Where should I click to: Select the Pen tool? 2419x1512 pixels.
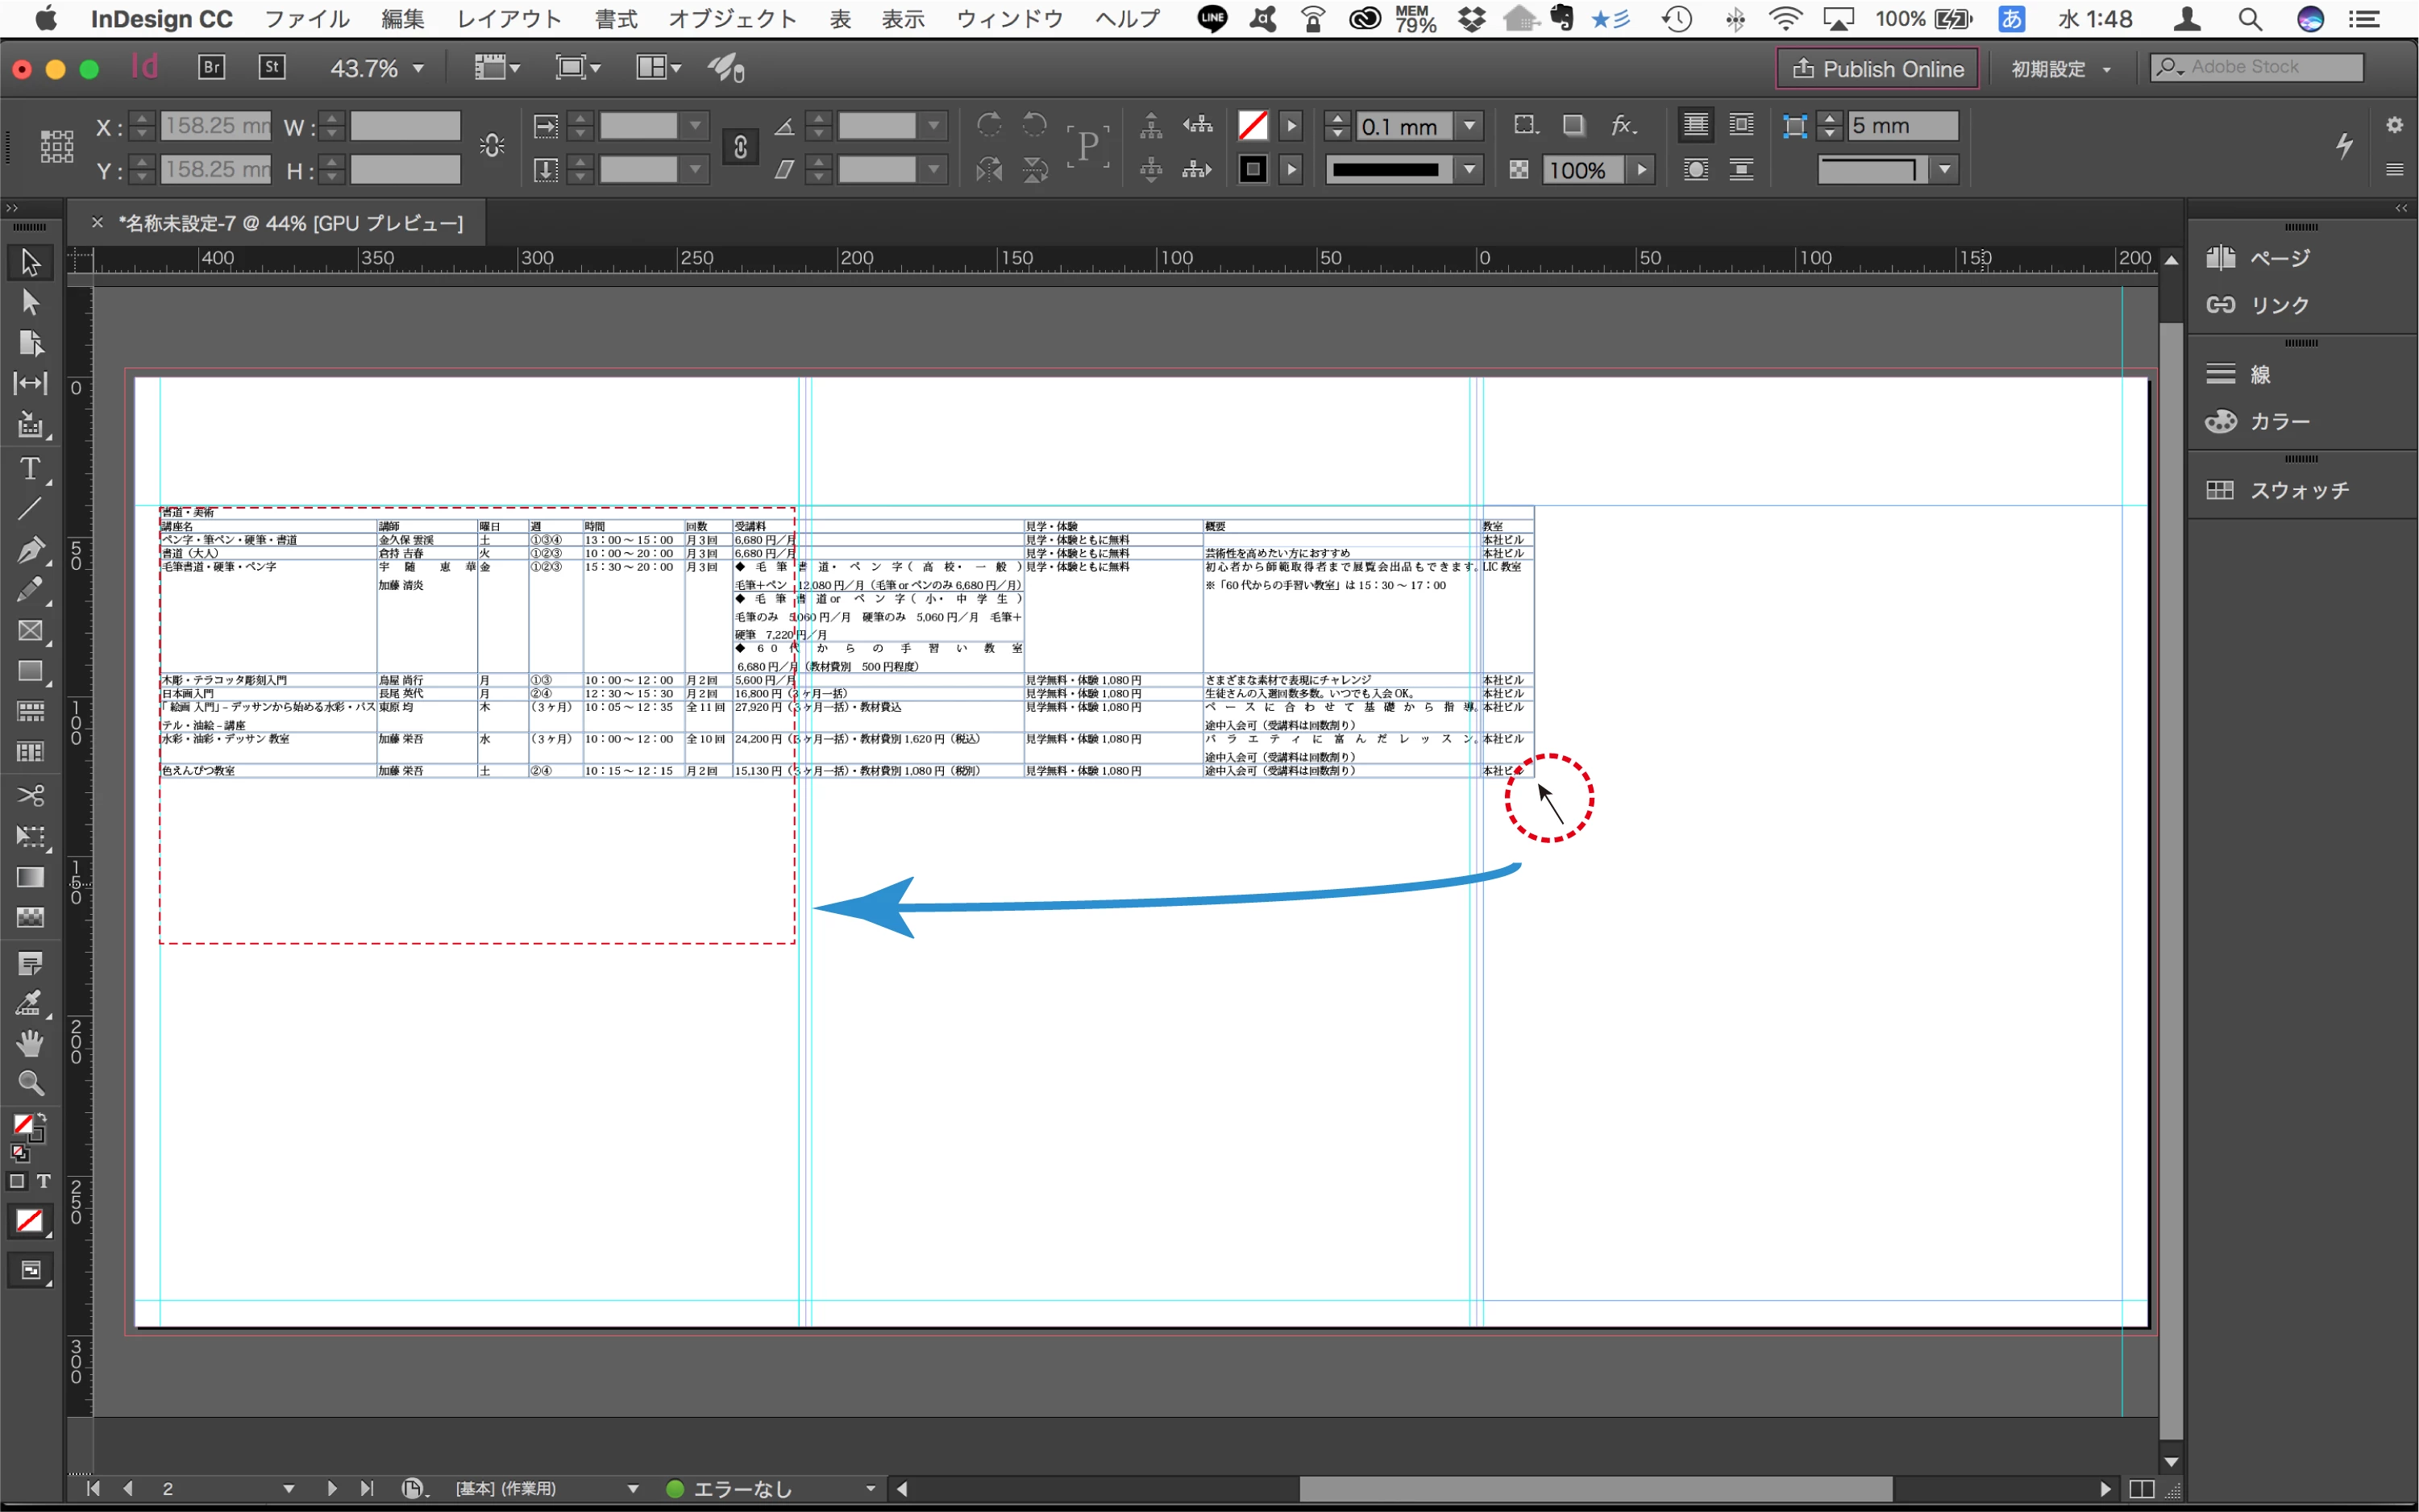coord(30,549)
